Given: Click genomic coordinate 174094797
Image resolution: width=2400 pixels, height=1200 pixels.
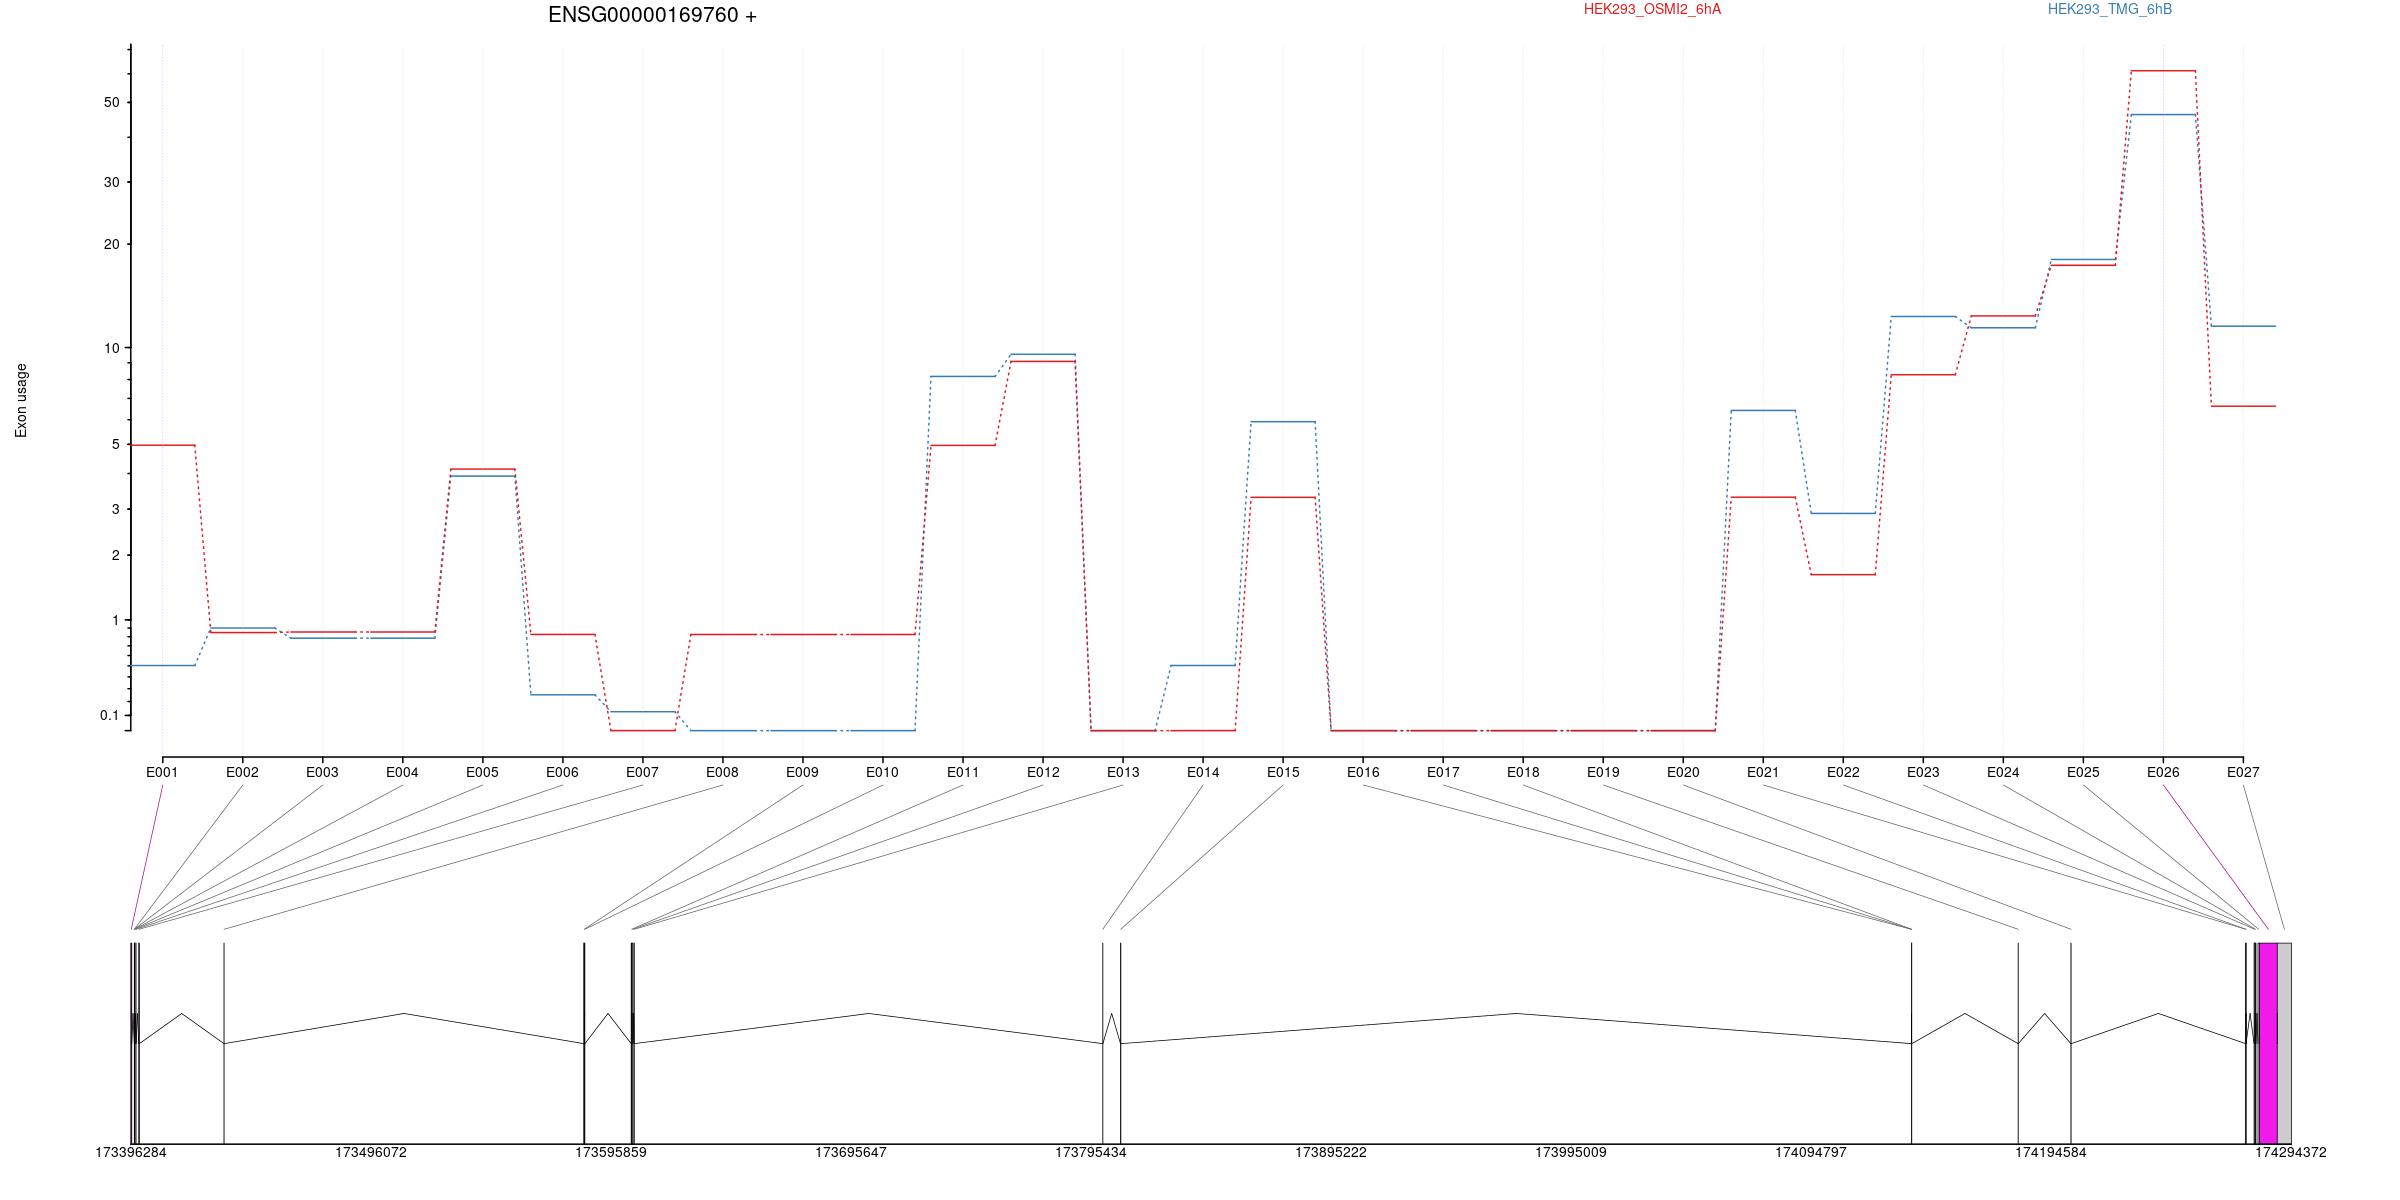Looking at the screenshot, I should click(1811, 1153).
